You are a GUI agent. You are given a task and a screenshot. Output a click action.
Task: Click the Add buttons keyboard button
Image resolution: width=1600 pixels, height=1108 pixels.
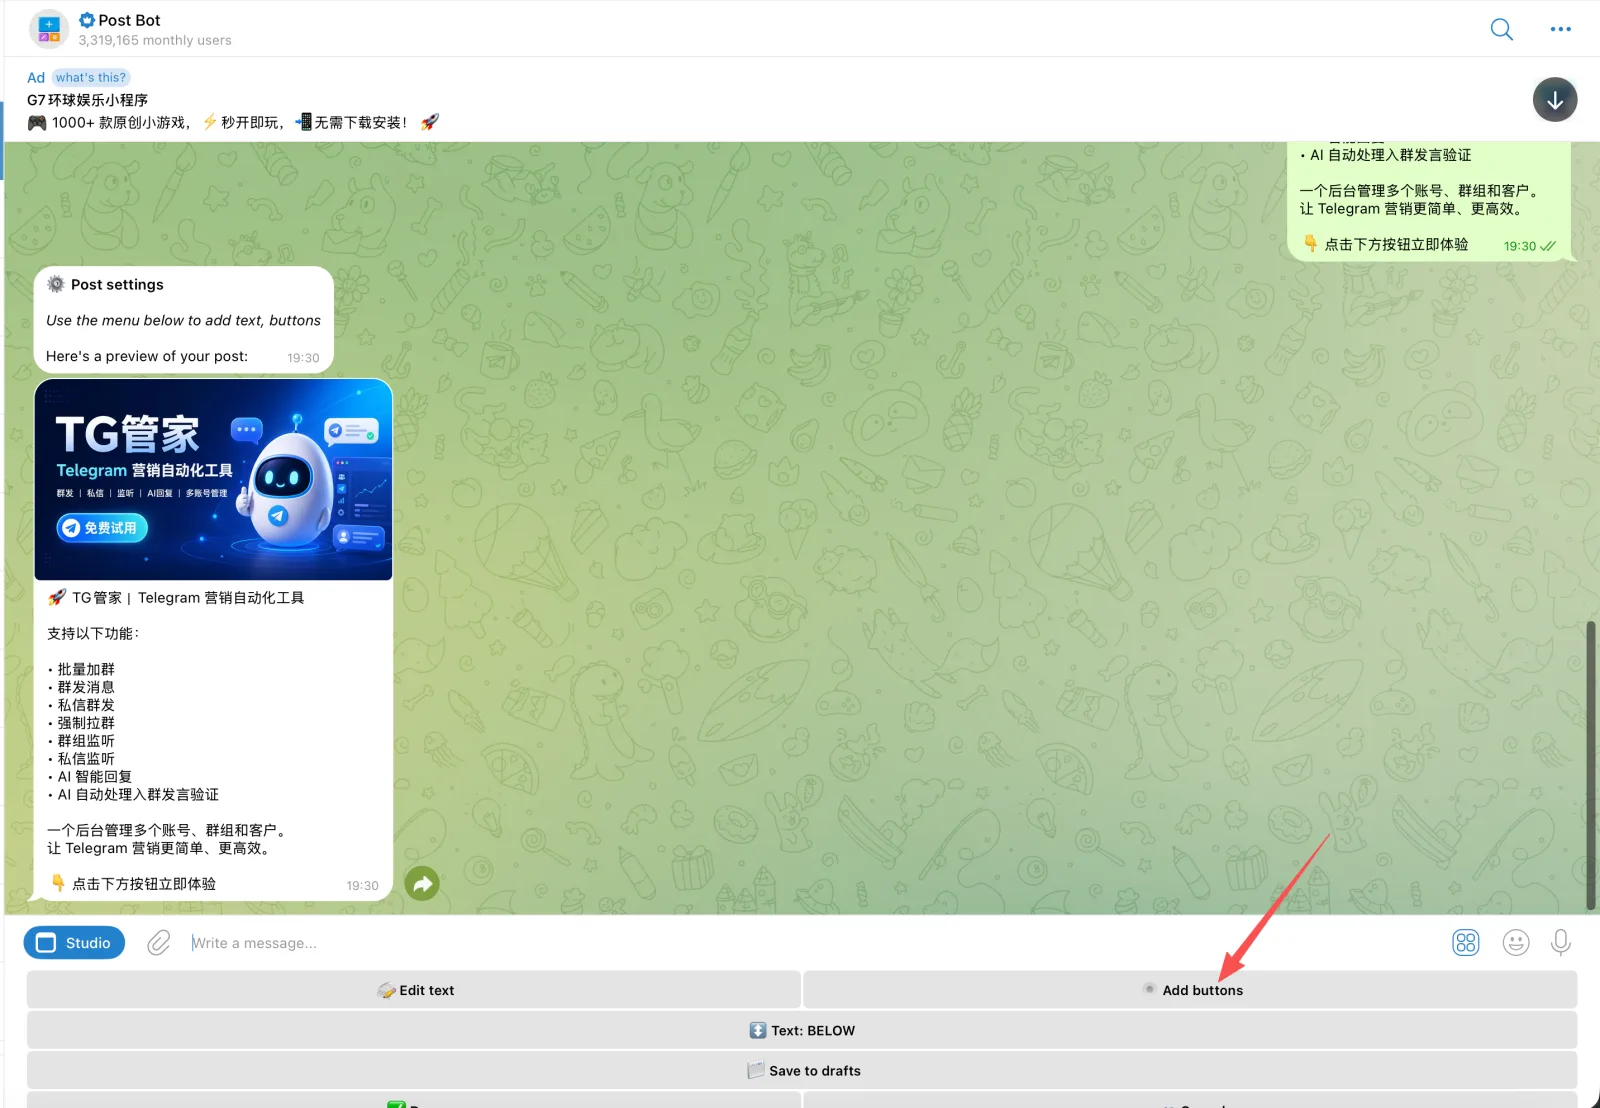click(x=1190, y=990)
